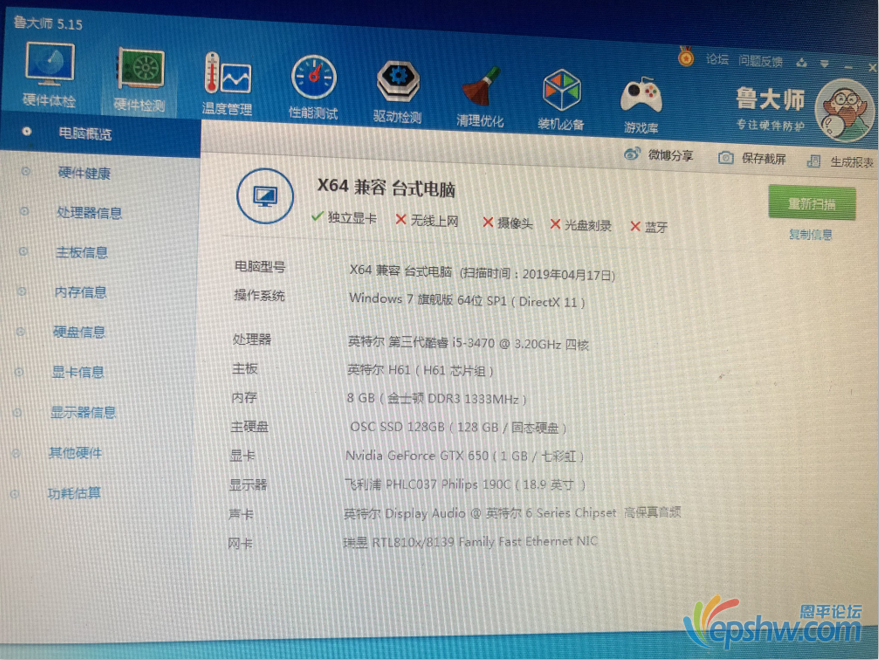
Task: Click the medal icon beside 论坛
Action: [686, 57]
